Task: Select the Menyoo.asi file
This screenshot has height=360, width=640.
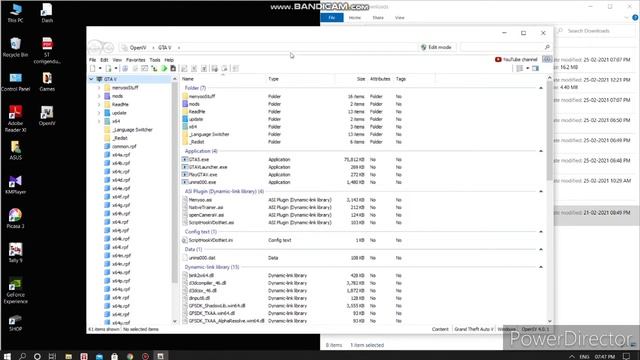Action: tap(200, 200)
